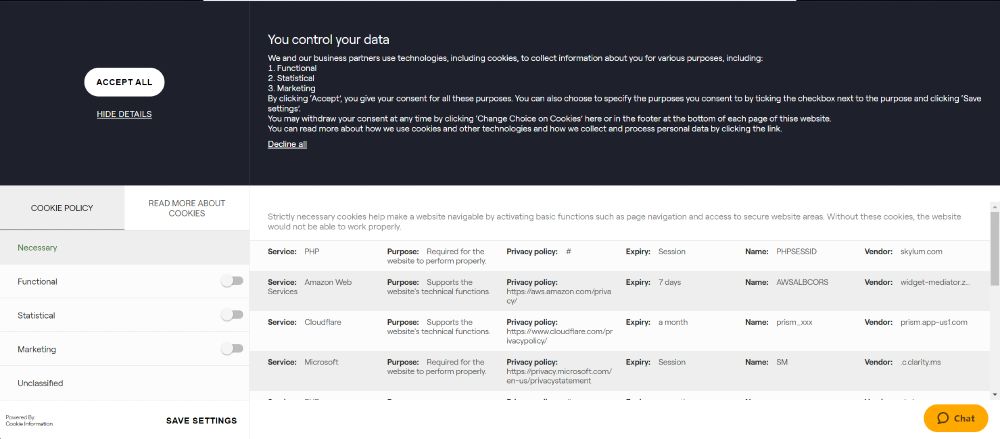Click the Accept All button

[x=124, y=82]
